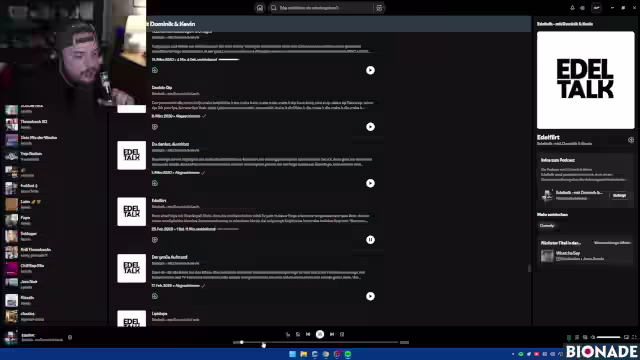Click the Edel Talk cover beside the Edelflirt episode

tap(131, 212)
